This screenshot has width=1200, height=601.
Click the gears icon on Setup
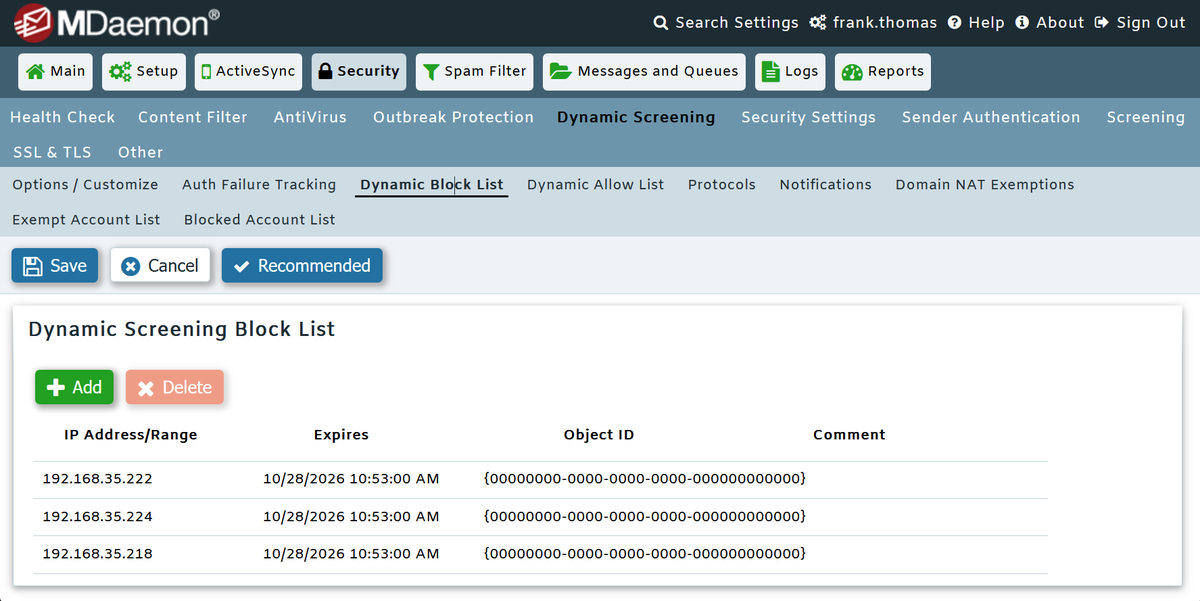(x=120, y=72)
